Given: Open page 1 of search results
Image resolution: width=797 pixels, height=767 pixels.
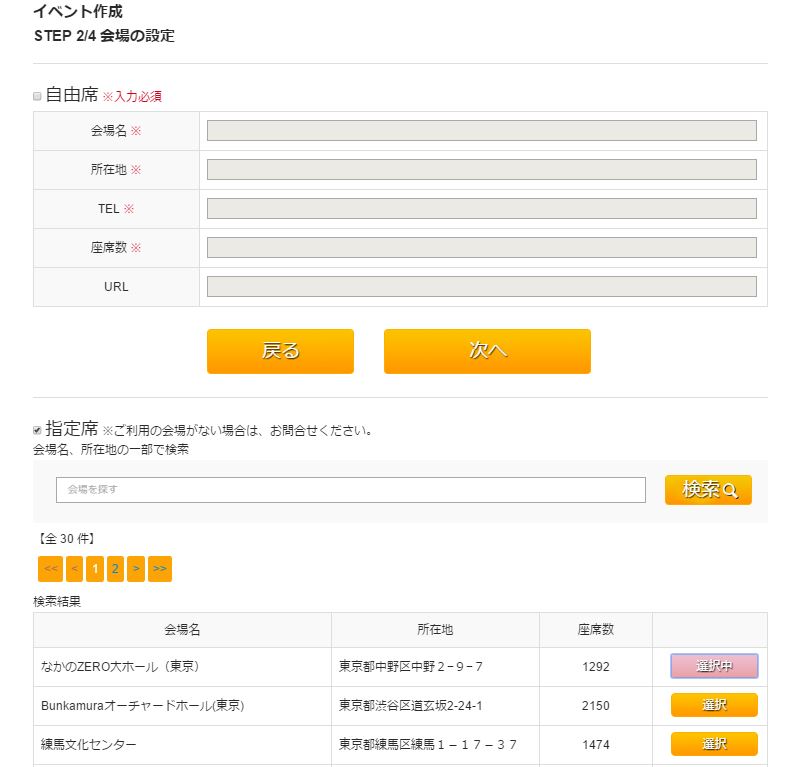Looking at the screenshot, I should click(95, 569).
